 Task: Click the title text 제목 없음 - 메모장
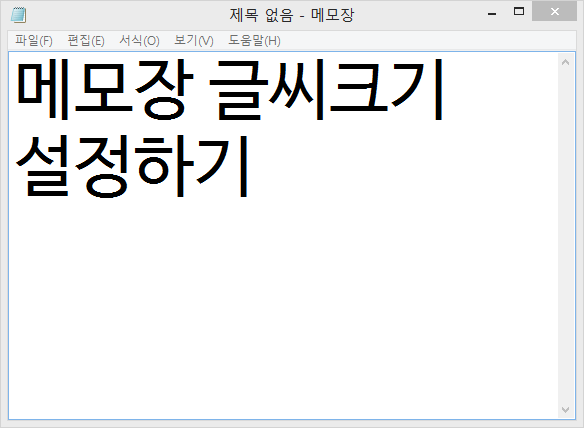tap(292, 15)
